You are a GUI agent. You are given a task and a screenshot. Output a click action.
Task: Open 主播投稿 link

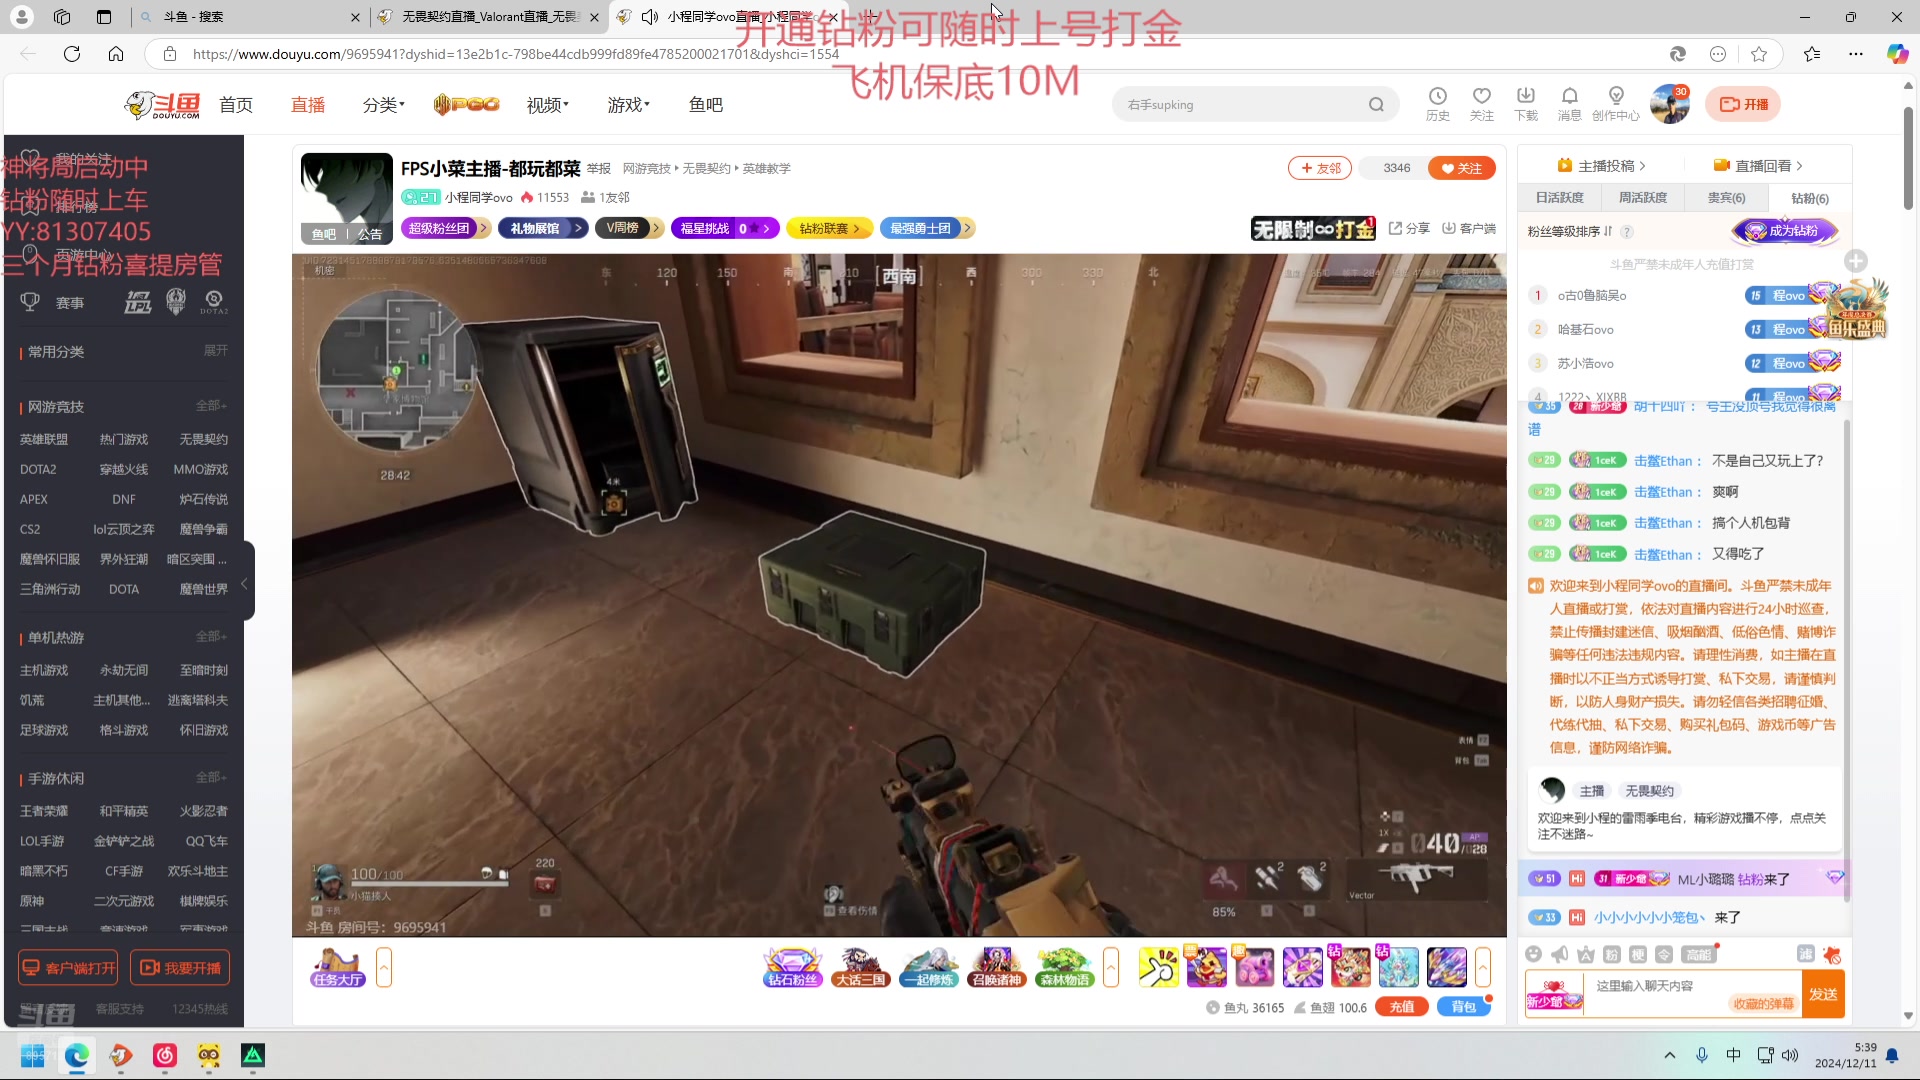(x=1601, y=166)
